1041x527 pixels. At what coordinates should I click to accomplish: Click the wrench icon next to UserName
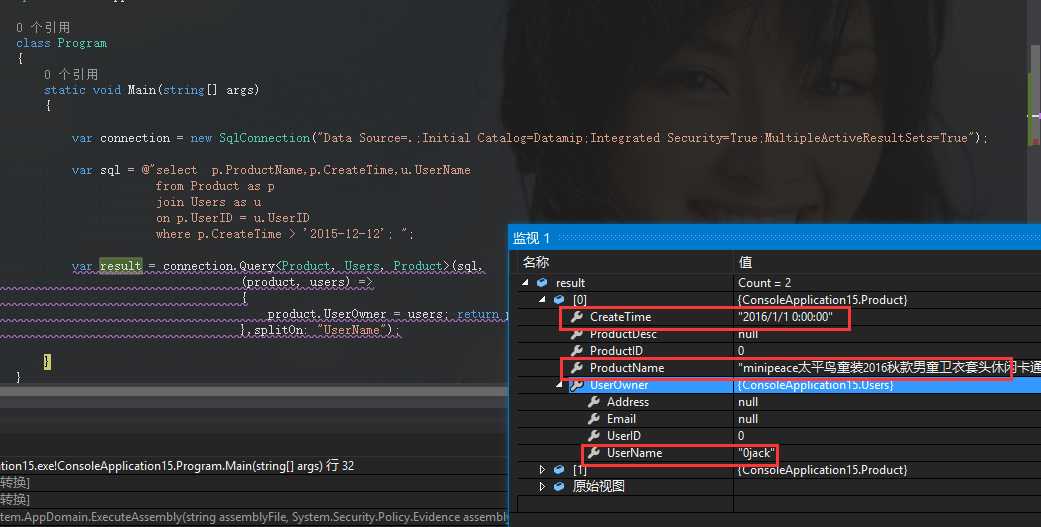pyautogui.click(x=593, y=453)
